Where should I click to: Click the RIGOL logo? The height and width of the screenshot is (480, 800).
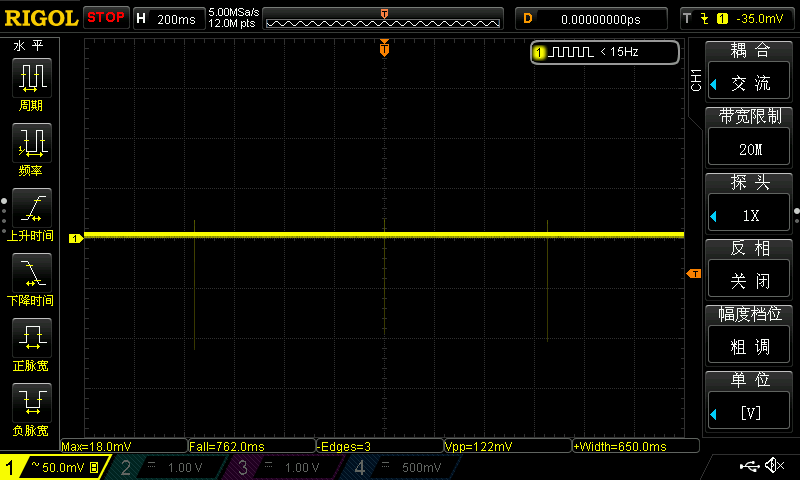pyautogui.click(x=41, y=18)
